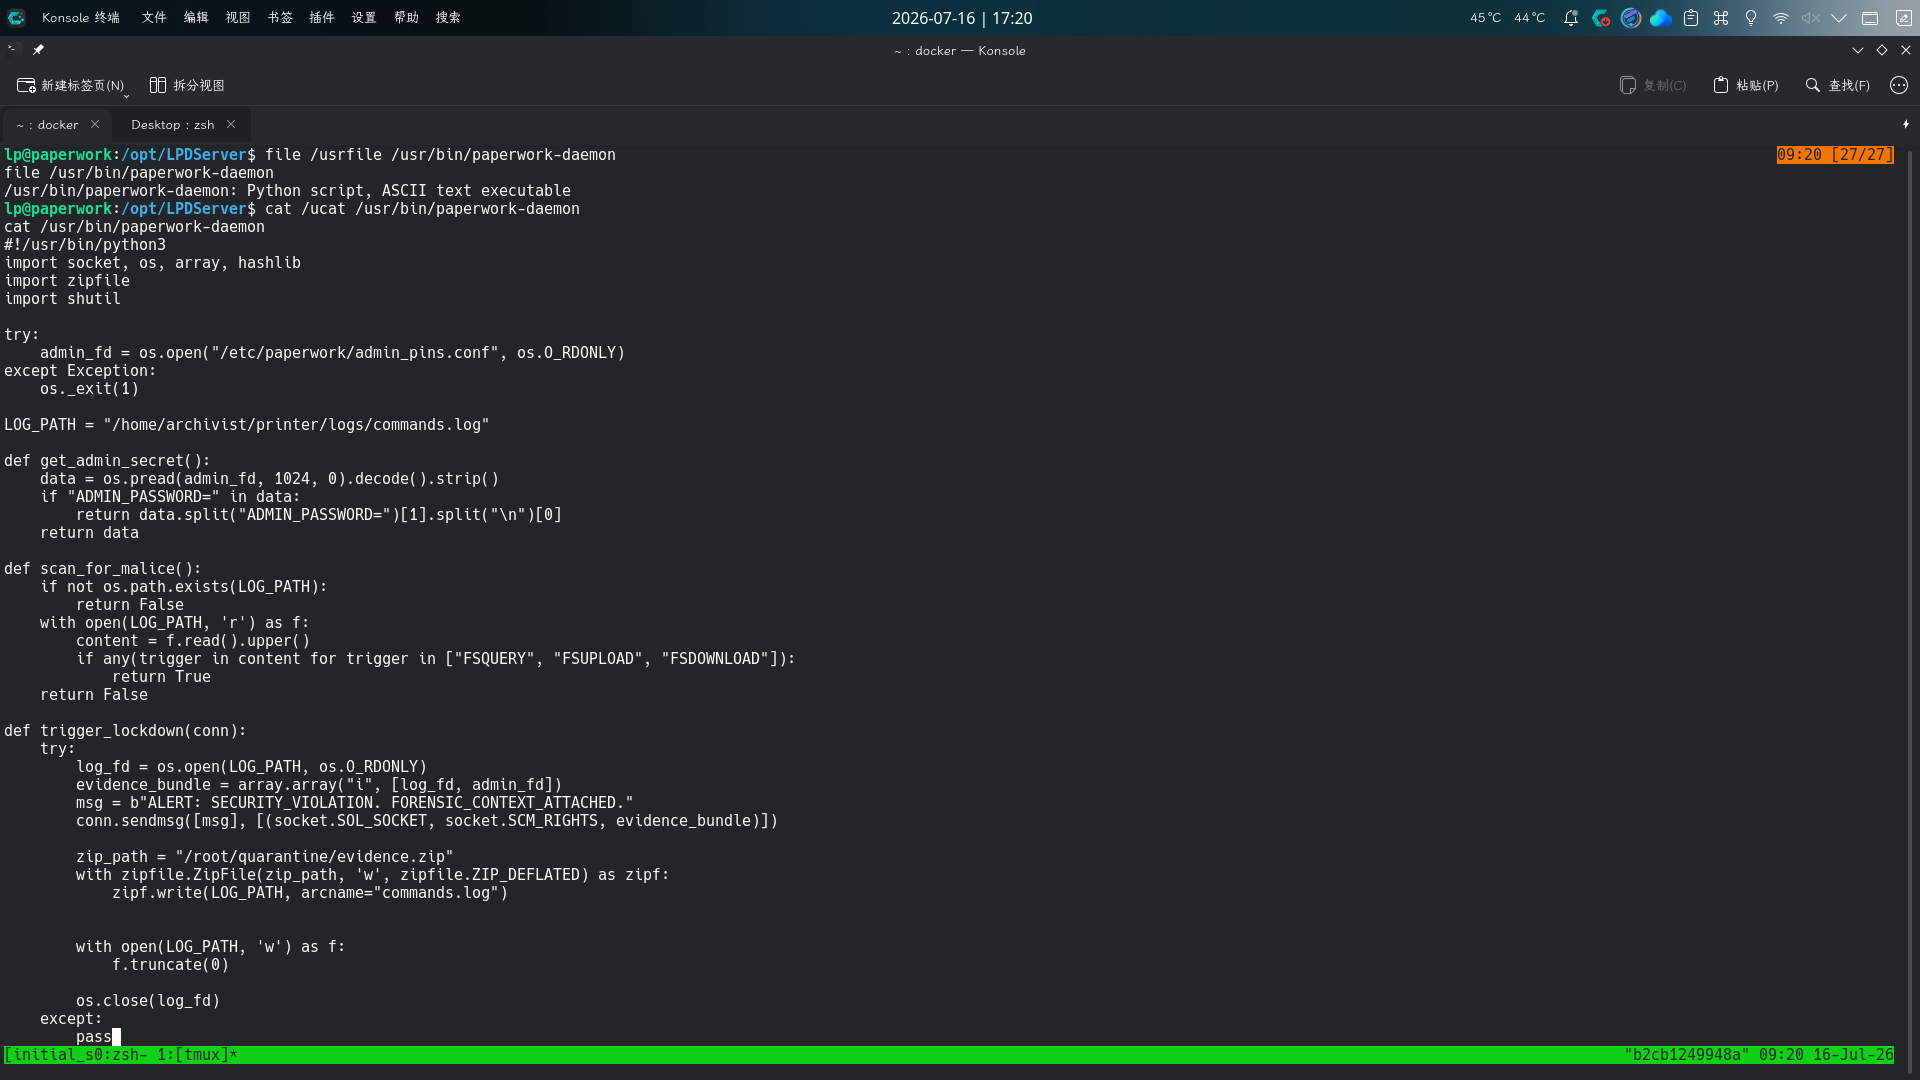
Task: Open the 帮助 menu
Action: pos(406,18)
